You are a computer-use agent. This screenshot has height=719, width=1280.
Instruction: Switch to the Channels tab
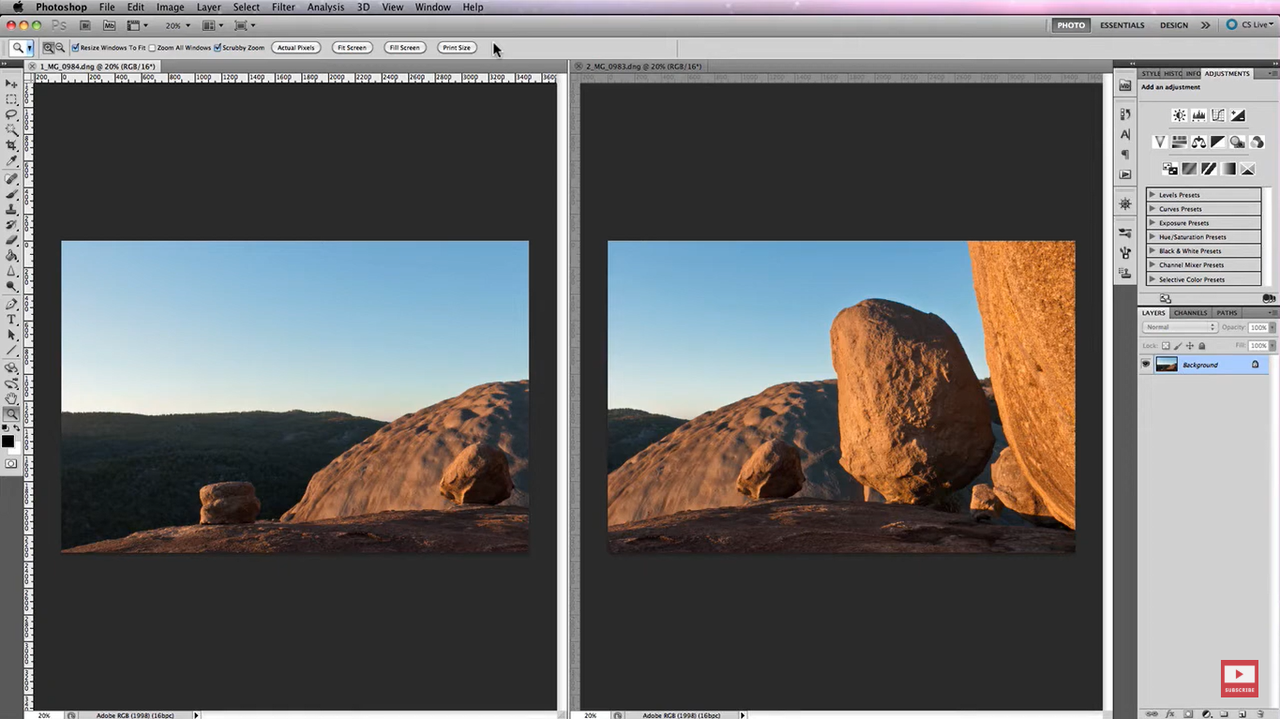pos(1190,313)
